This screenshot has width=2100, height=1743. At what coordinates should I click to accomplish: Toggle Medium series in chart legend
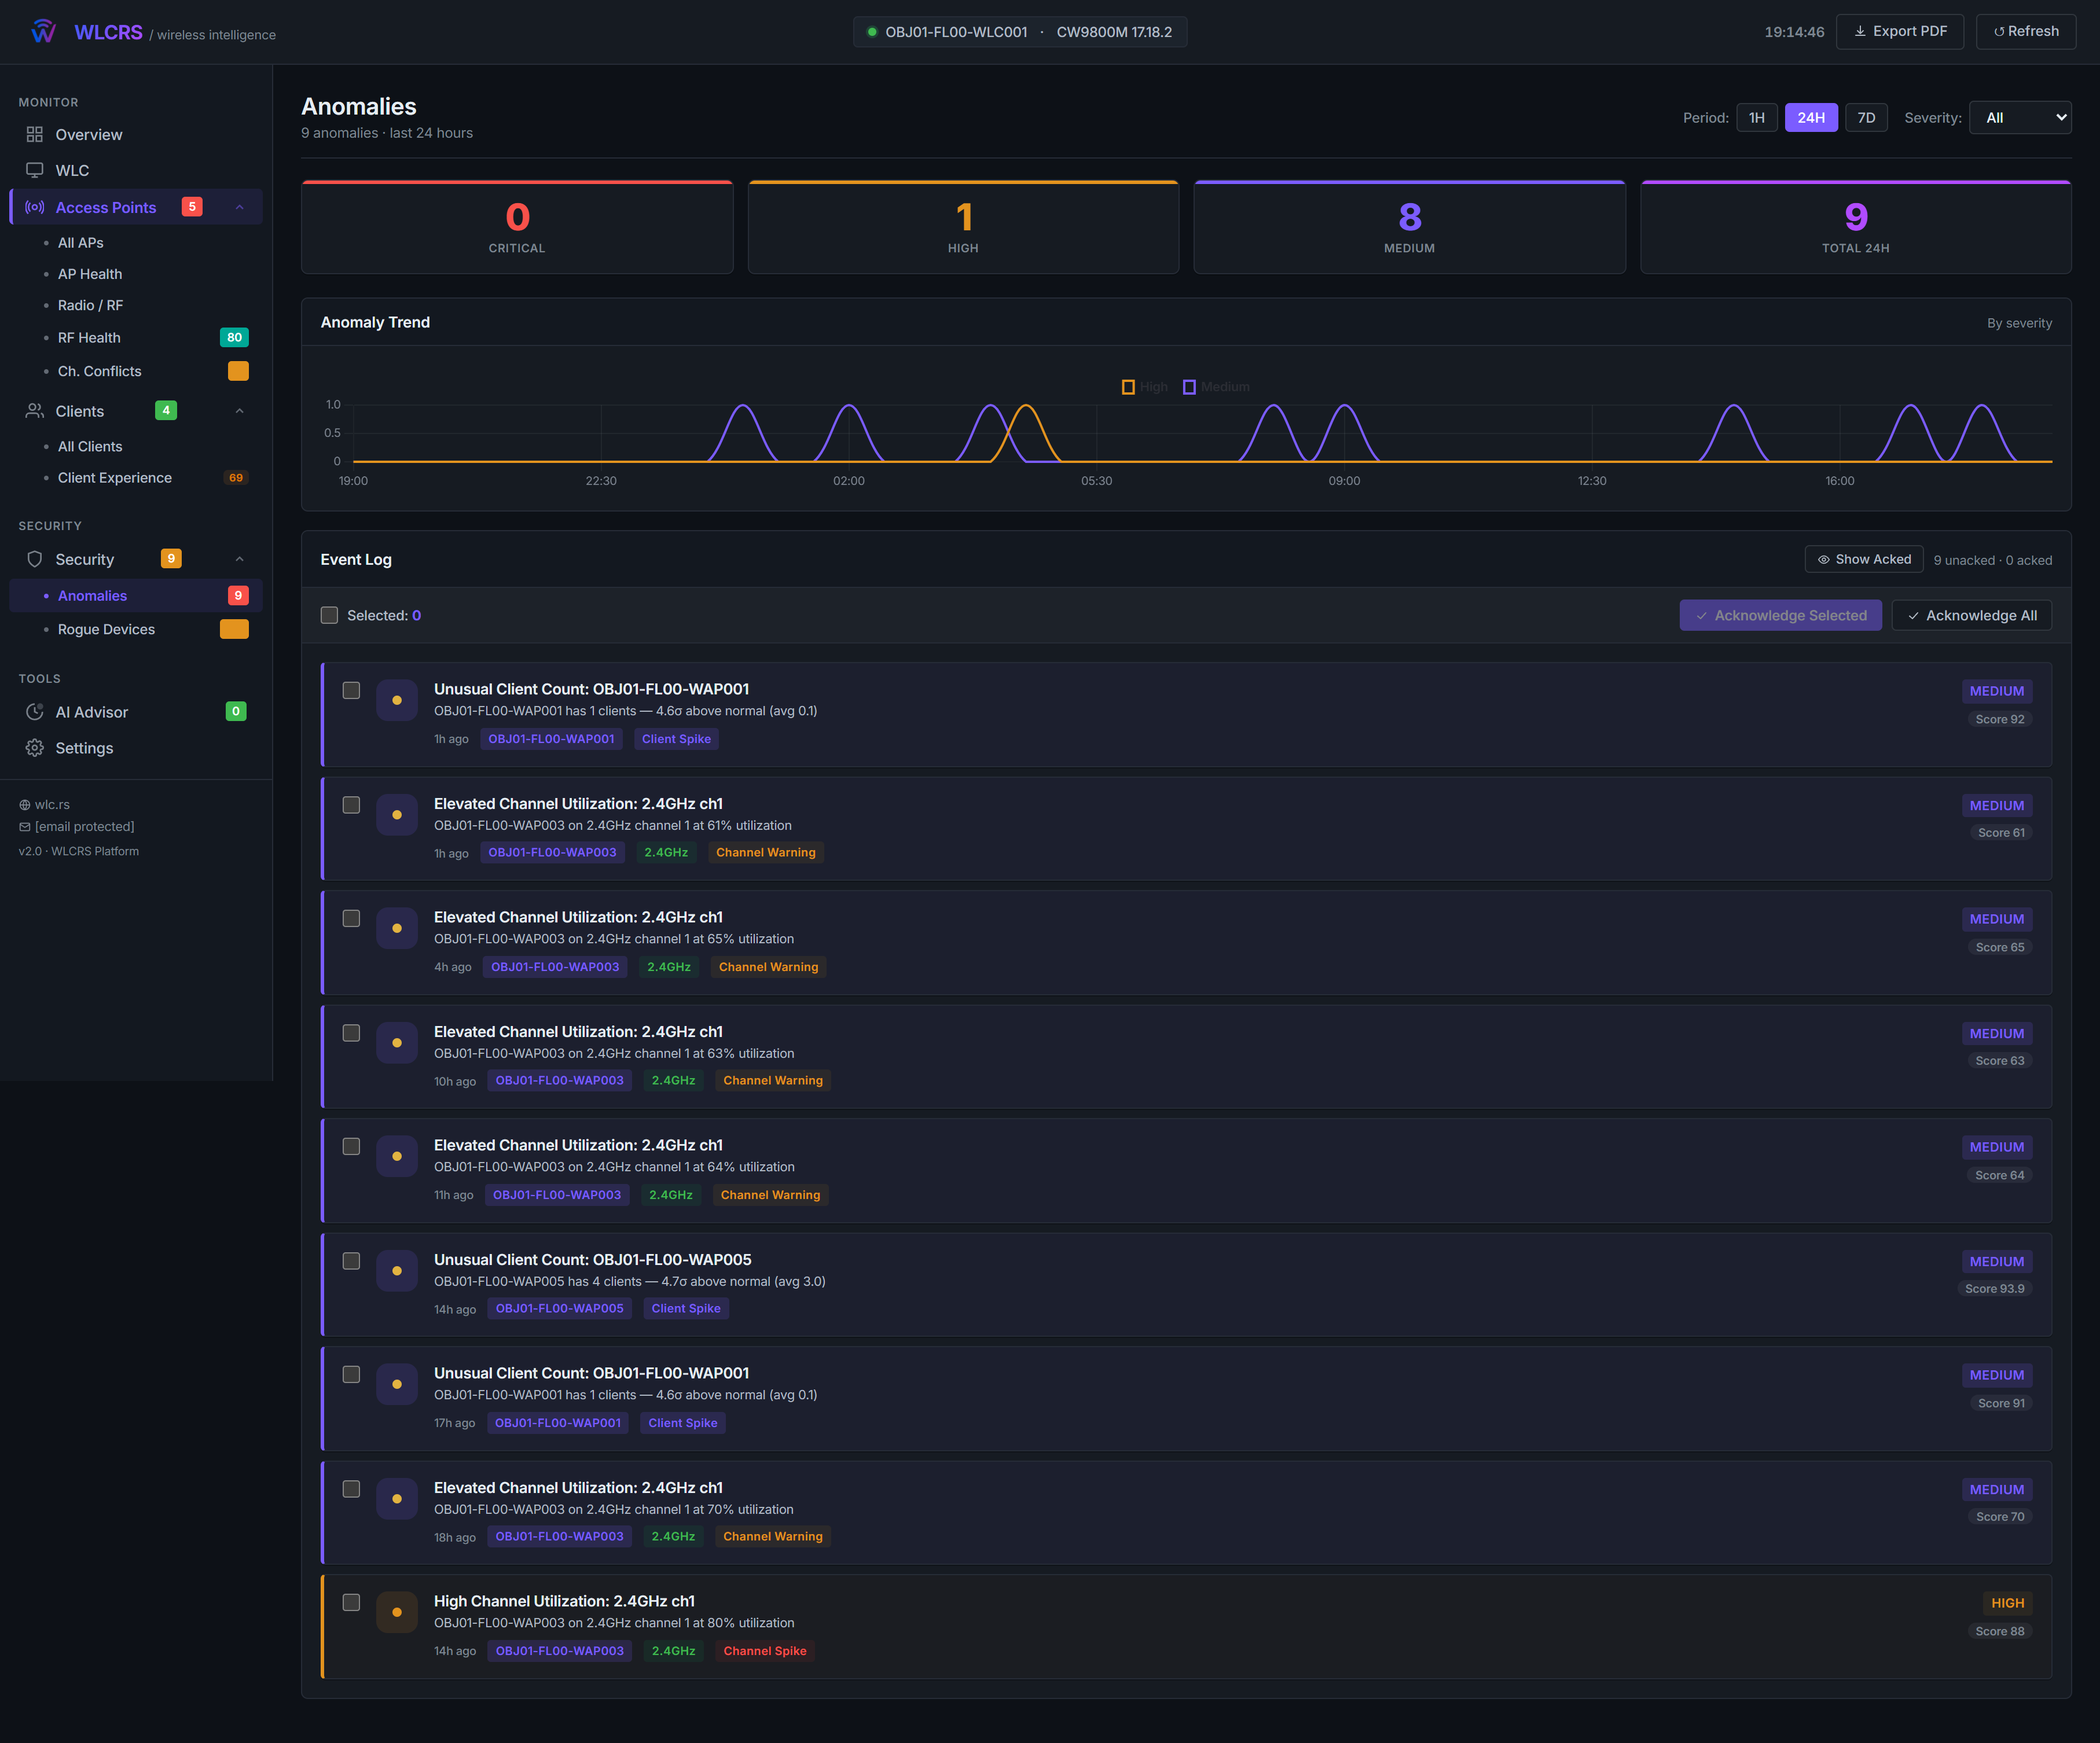click(1216, 387)
